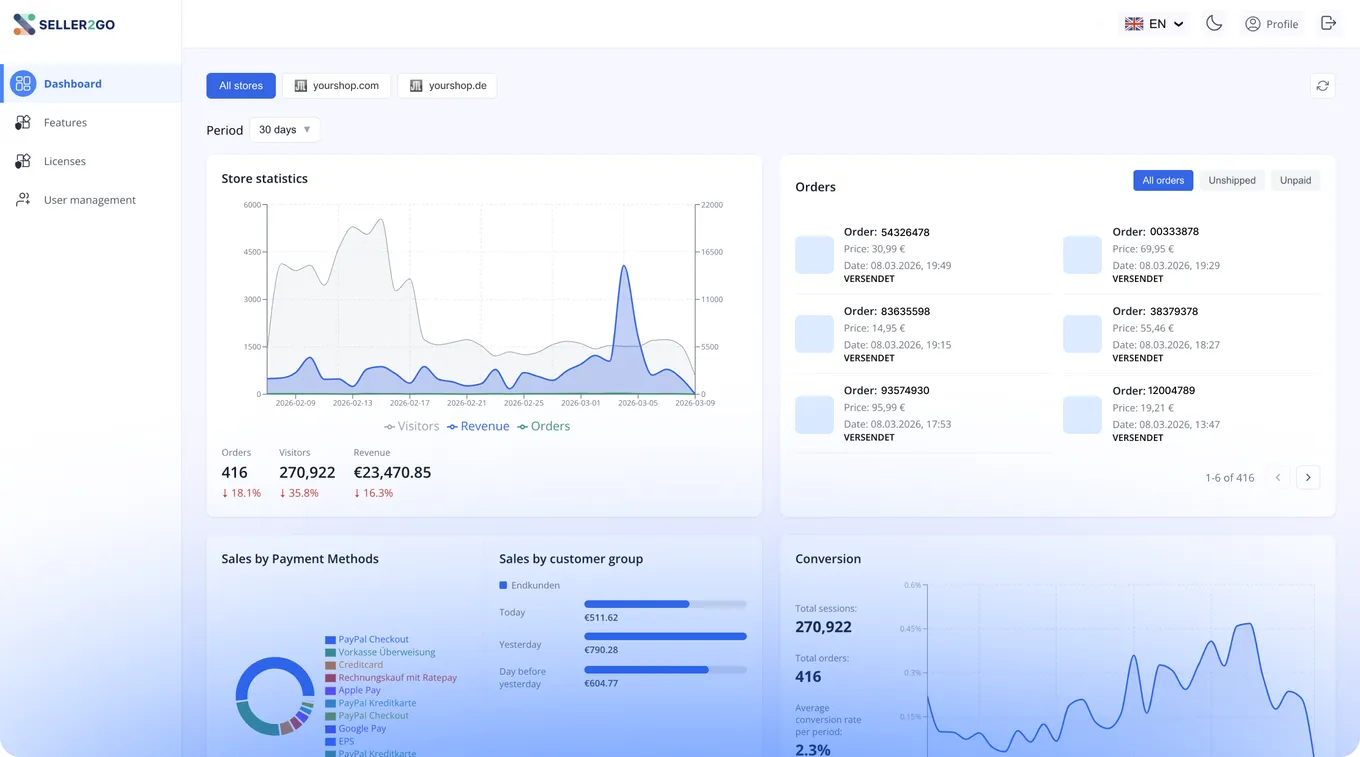Click the Sales by Payment Methods heading
Image resolution: width=1360 pixels, height=757 pixels.
[300, 559]
